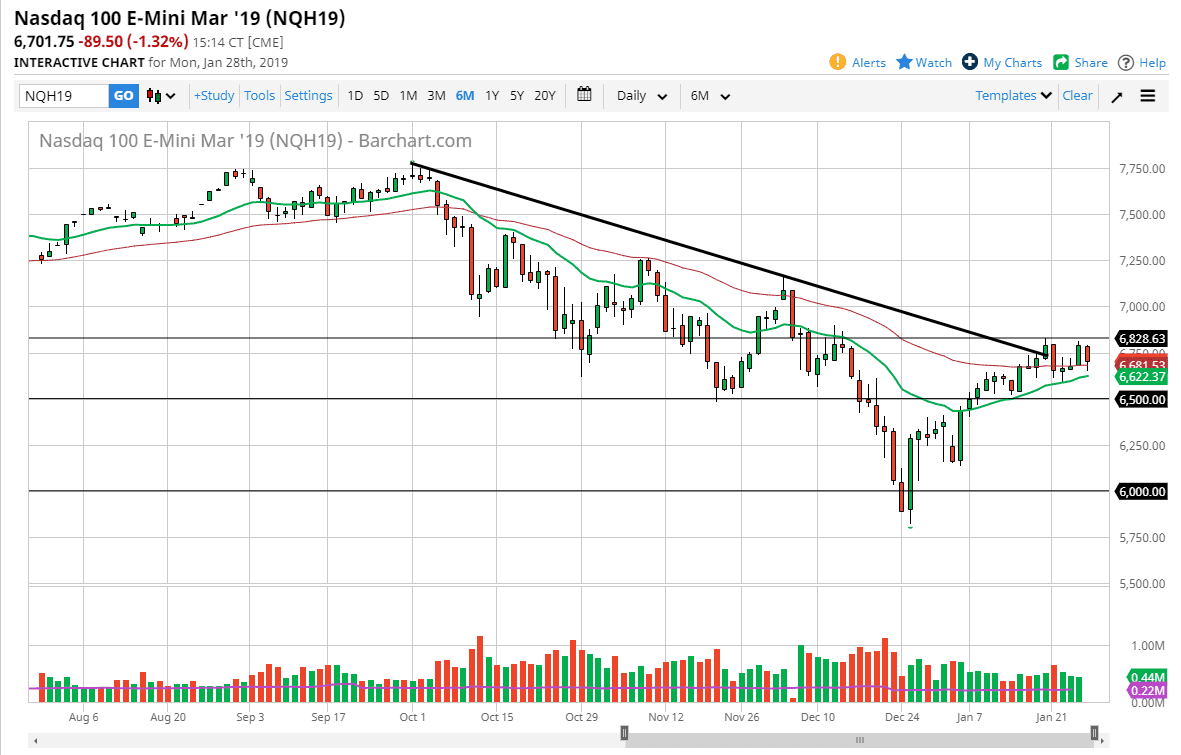
Task: Select the 5Y timeframe
Action: 517,95
